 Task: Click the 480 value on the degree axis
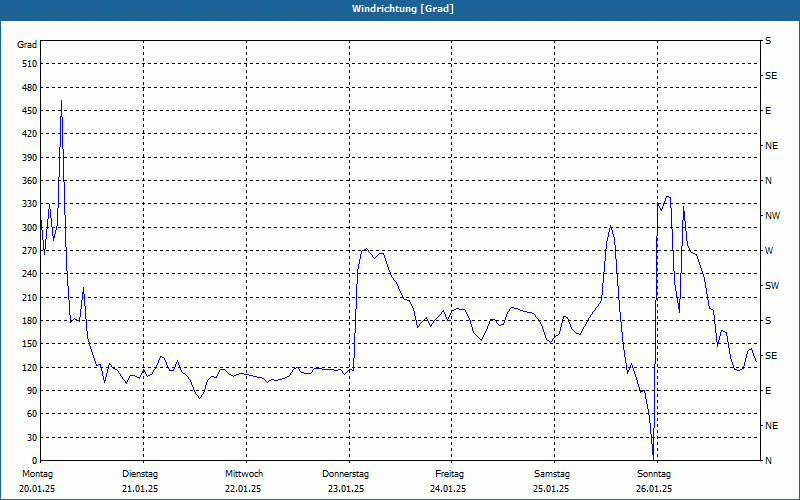[x=30, y=87]
